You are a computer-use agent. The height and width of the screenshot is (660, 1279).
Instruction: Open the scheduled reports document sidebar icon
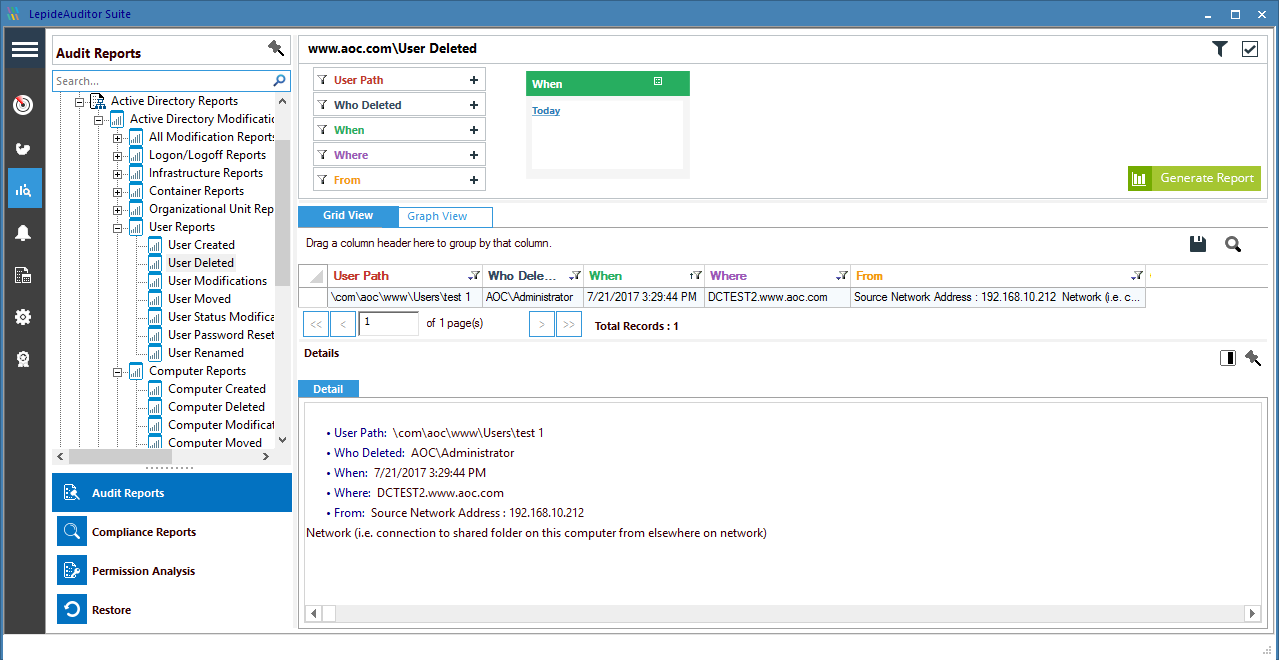pos(24,275)
